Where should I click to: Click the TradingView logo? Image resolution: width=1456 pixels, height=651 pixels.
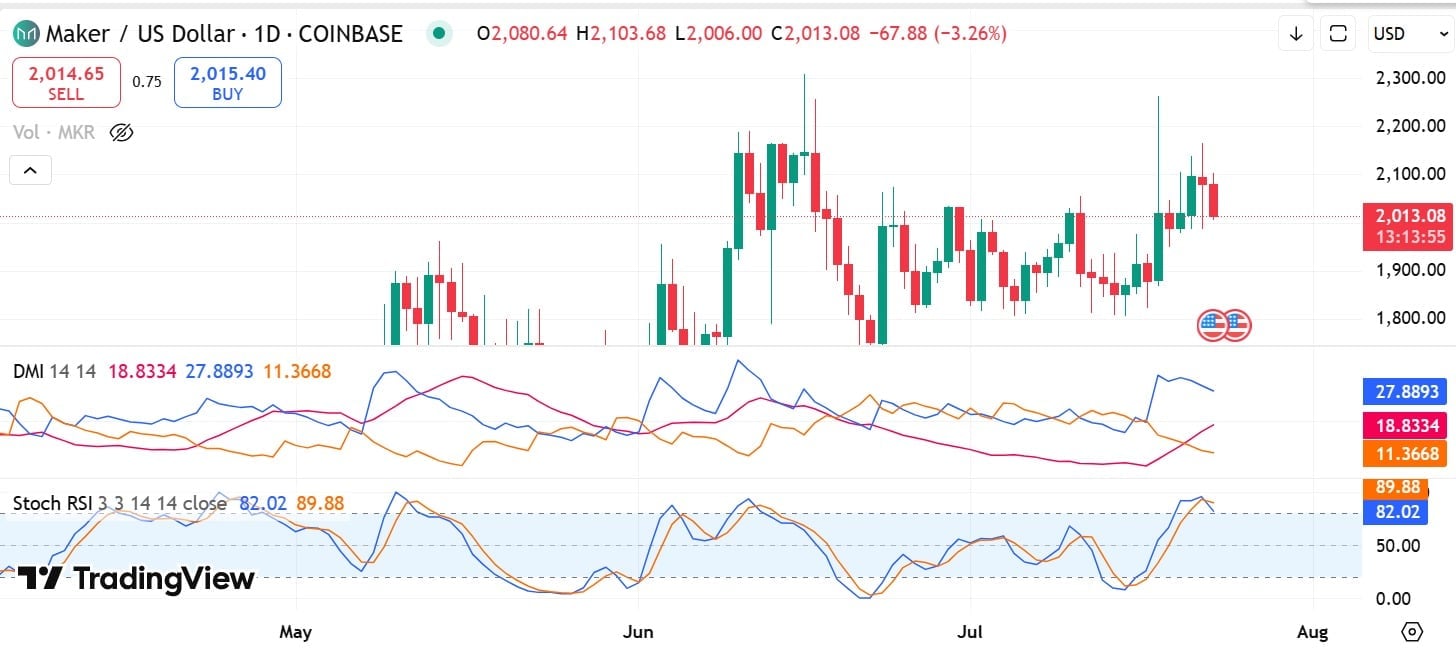coord(137,578)
